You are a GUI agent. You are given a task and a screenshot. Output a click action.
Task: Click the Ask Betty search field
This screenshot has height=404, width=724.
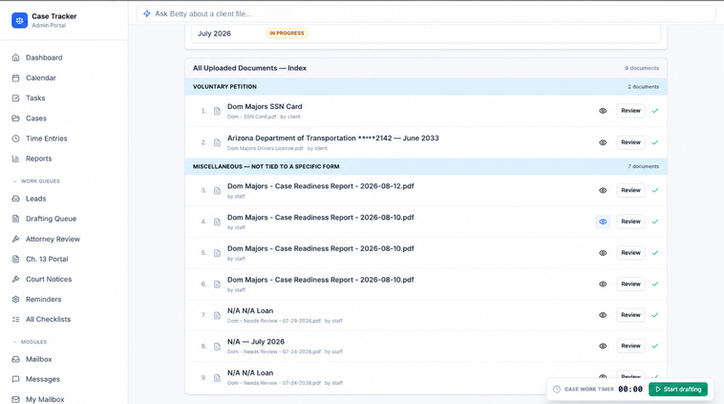pyautogui.click(x=426, y=14)
